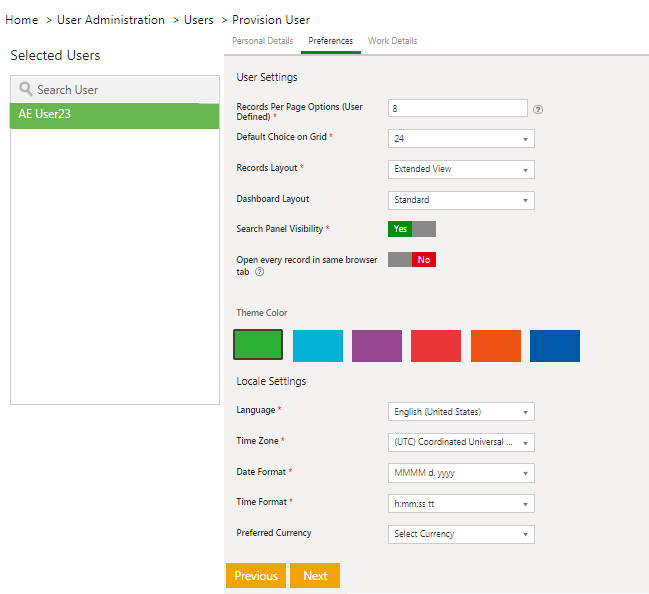Screen dimensions: 649x594
Task: Click the Records Per Page Options input field
Action: tap(457, 108)
